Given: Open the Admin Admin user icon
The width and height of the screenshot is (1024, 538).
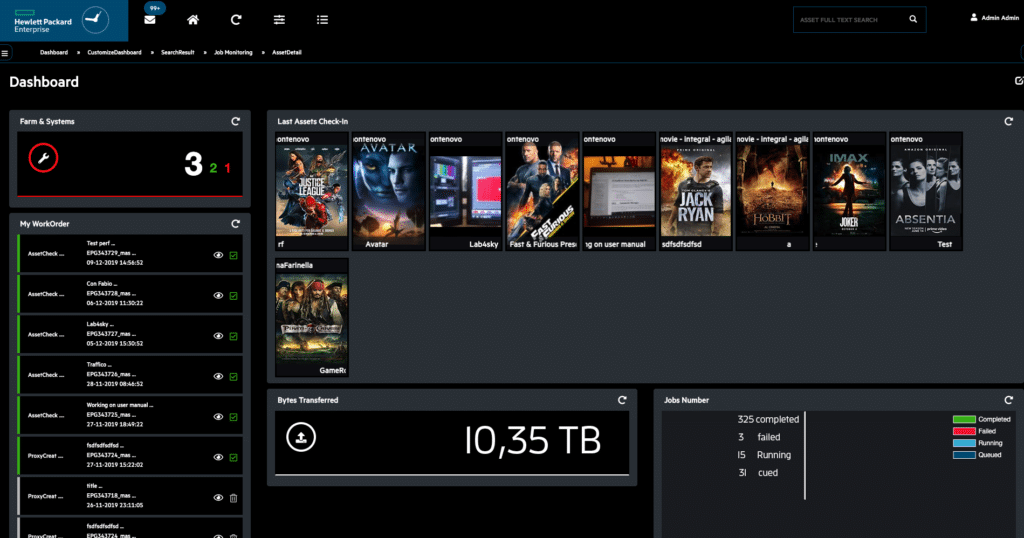Looking at the screenshot, I should (x=974, y=18).
